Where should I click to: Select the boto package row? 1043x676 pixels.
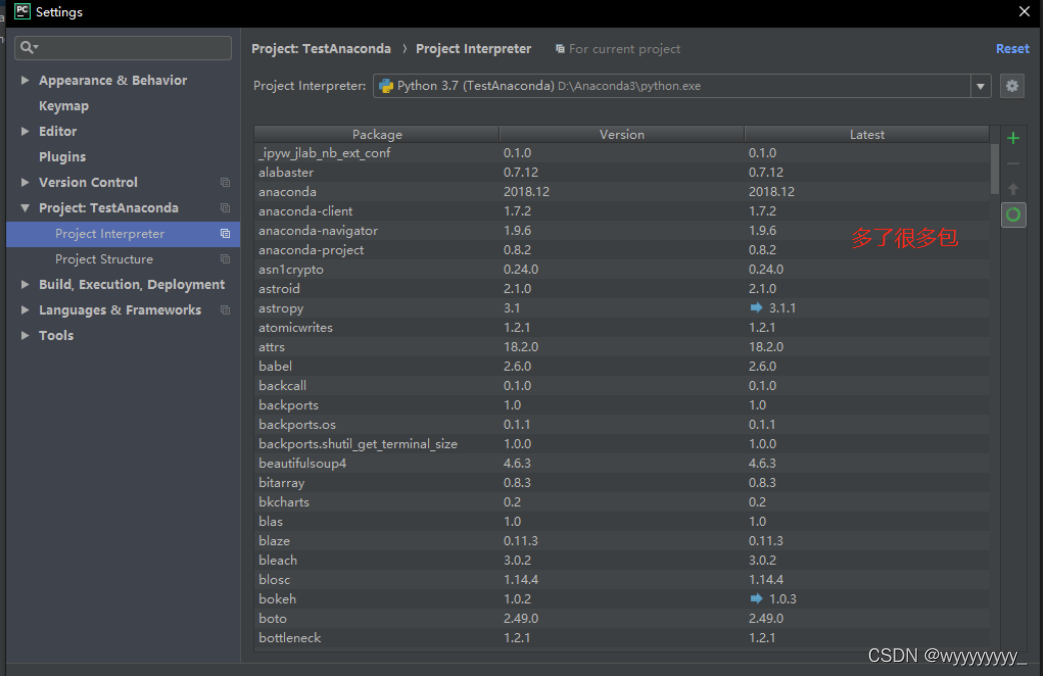(x=622, y=618)
